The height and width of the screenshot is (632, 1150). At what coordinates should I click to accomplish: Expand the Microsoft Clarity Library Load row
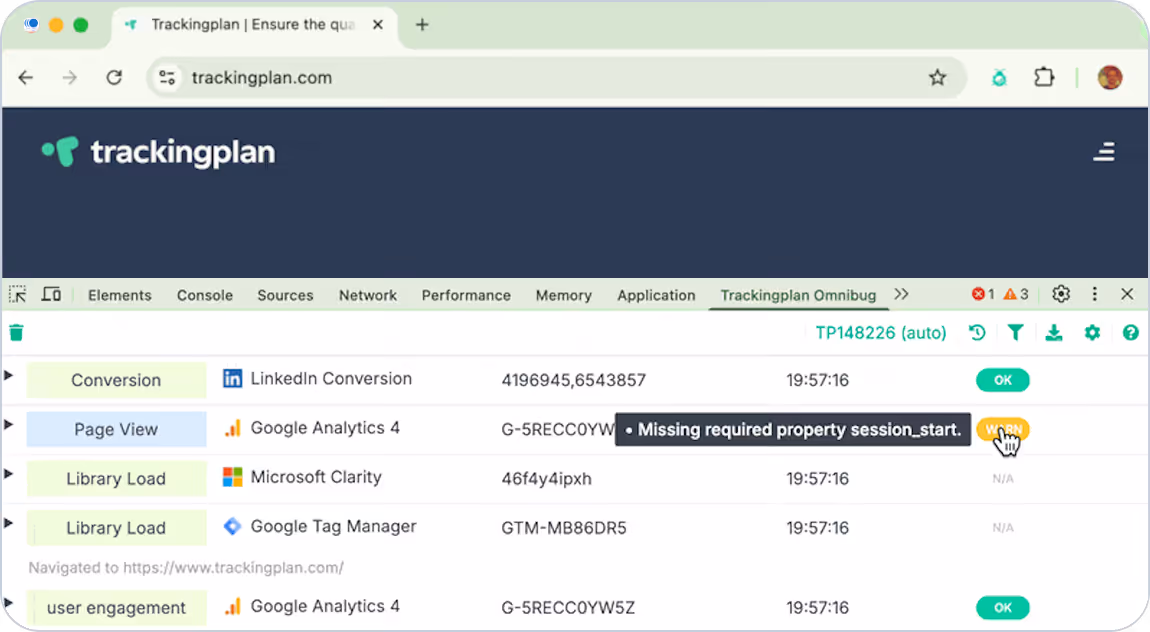click(8, 474)
